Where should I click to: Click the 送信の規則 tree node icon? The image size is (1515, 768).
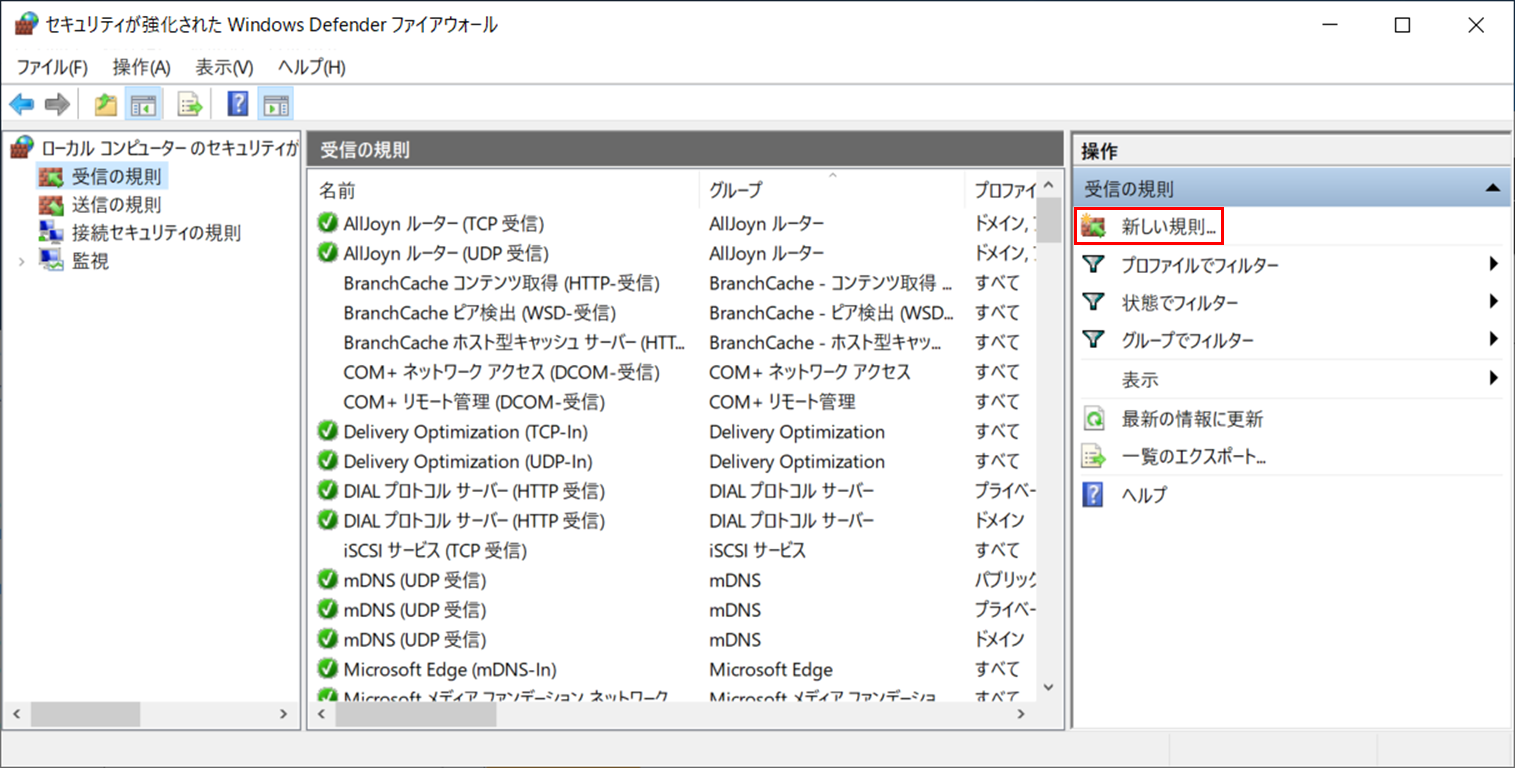point(50,205)
